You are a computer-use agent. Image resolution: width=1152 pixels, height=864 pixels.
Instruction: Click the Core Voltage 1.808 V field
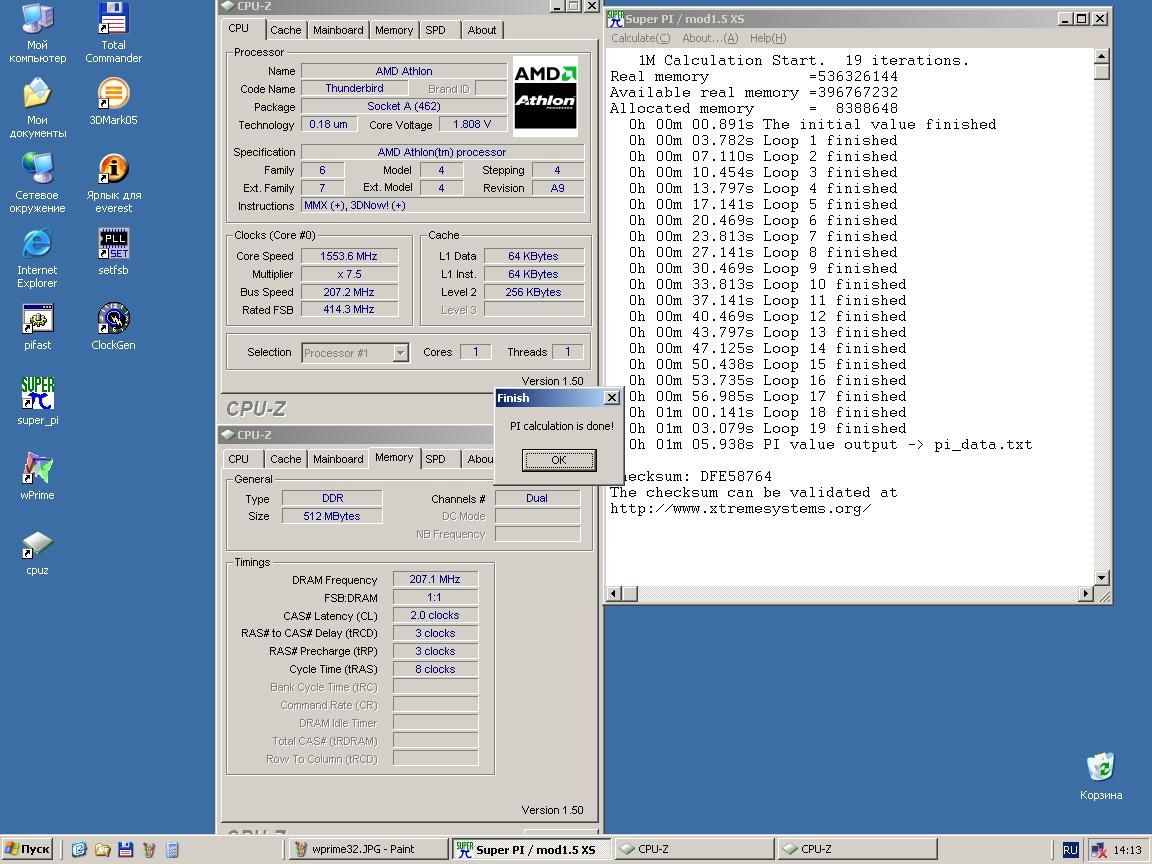click(x=472, y=124)
